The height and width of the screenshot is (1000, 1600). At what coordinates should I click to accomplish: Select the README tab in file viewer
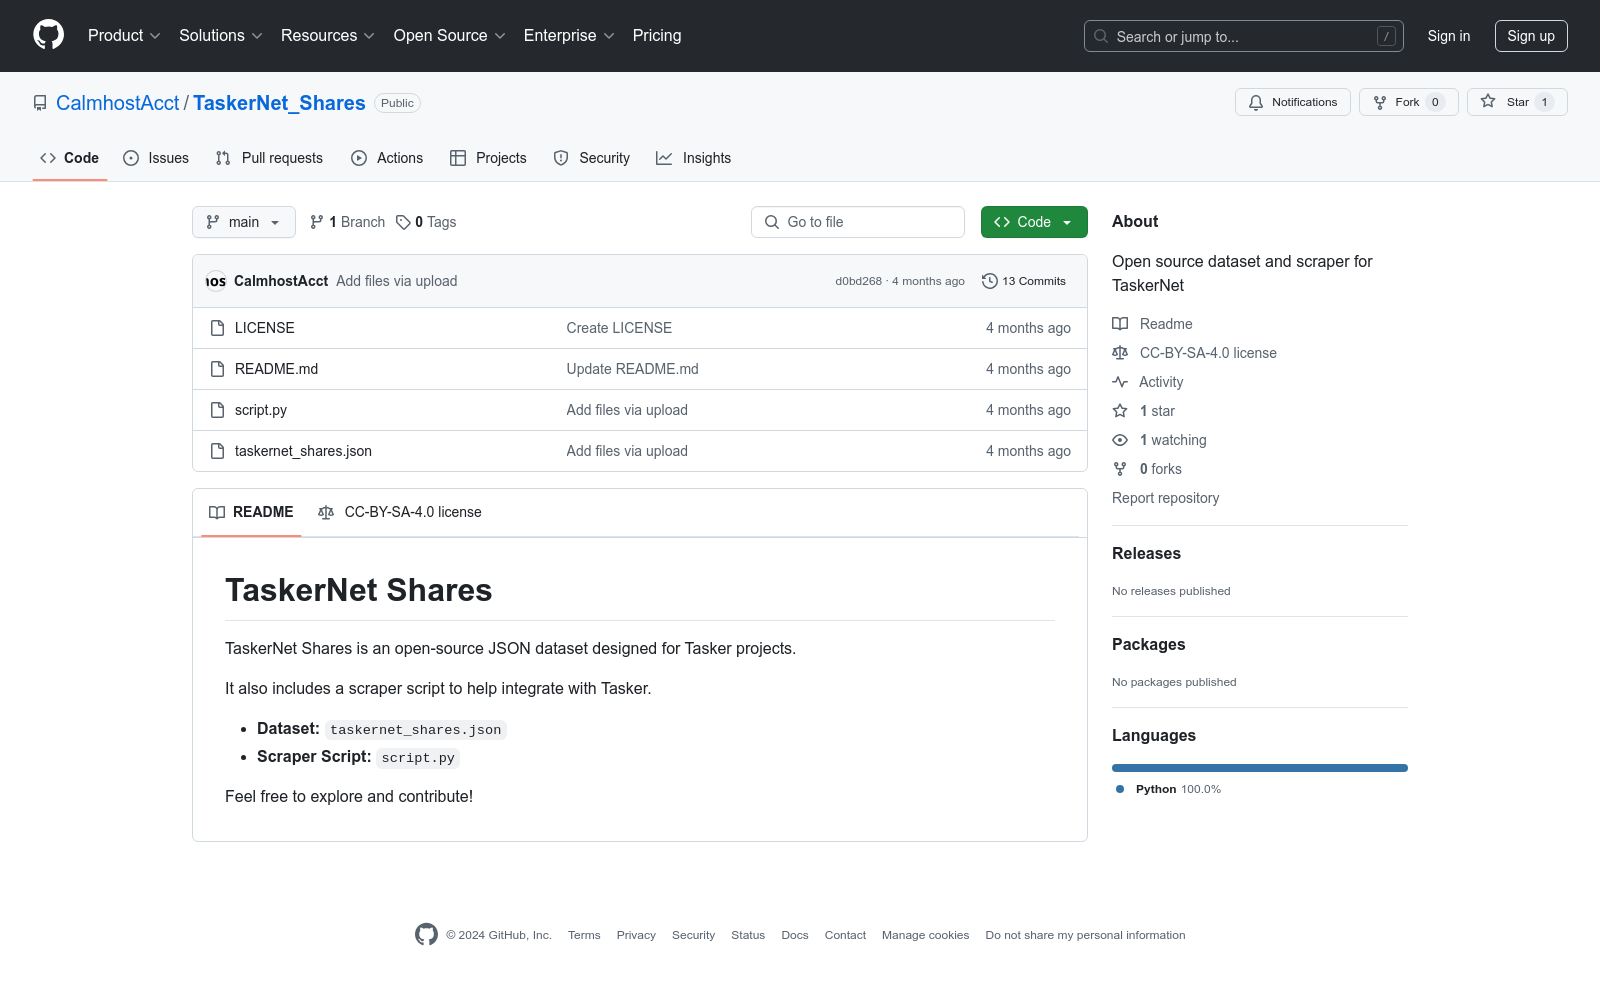pos(251,512)
